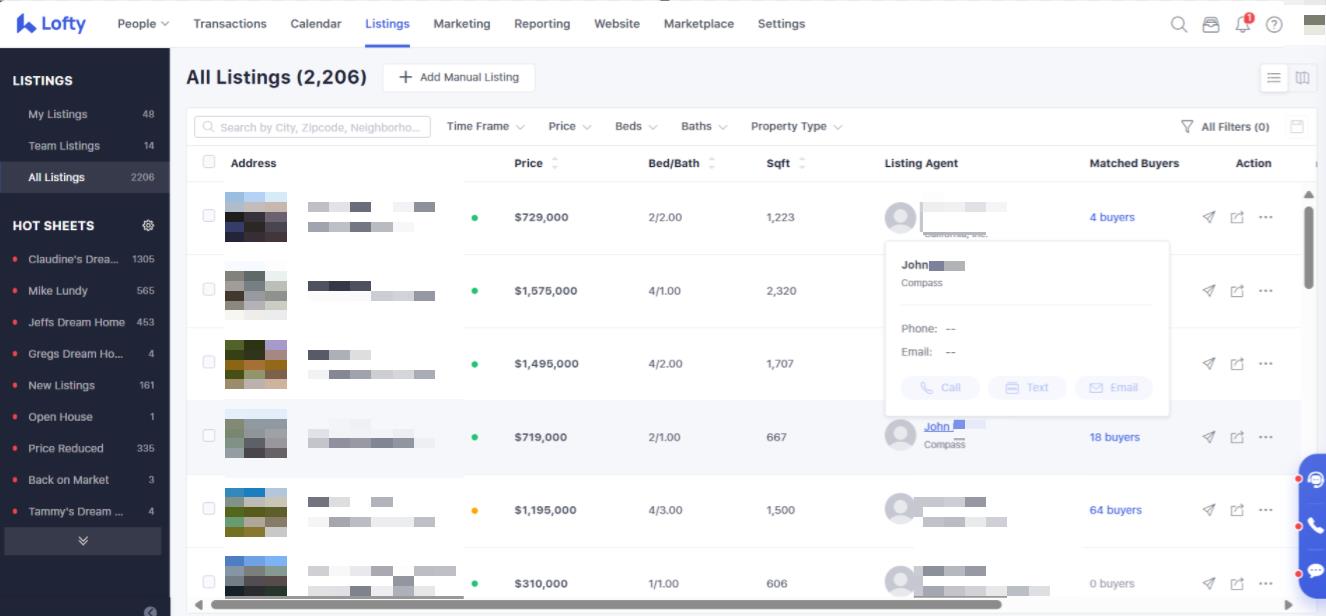
Task: Click the listing search input field
Action: (313, 127)
